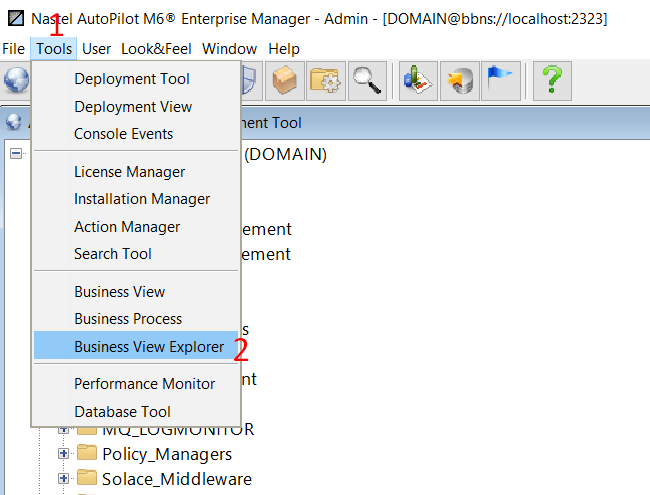
Task: Open the Look&Feel menu
Action: (156, 49)
